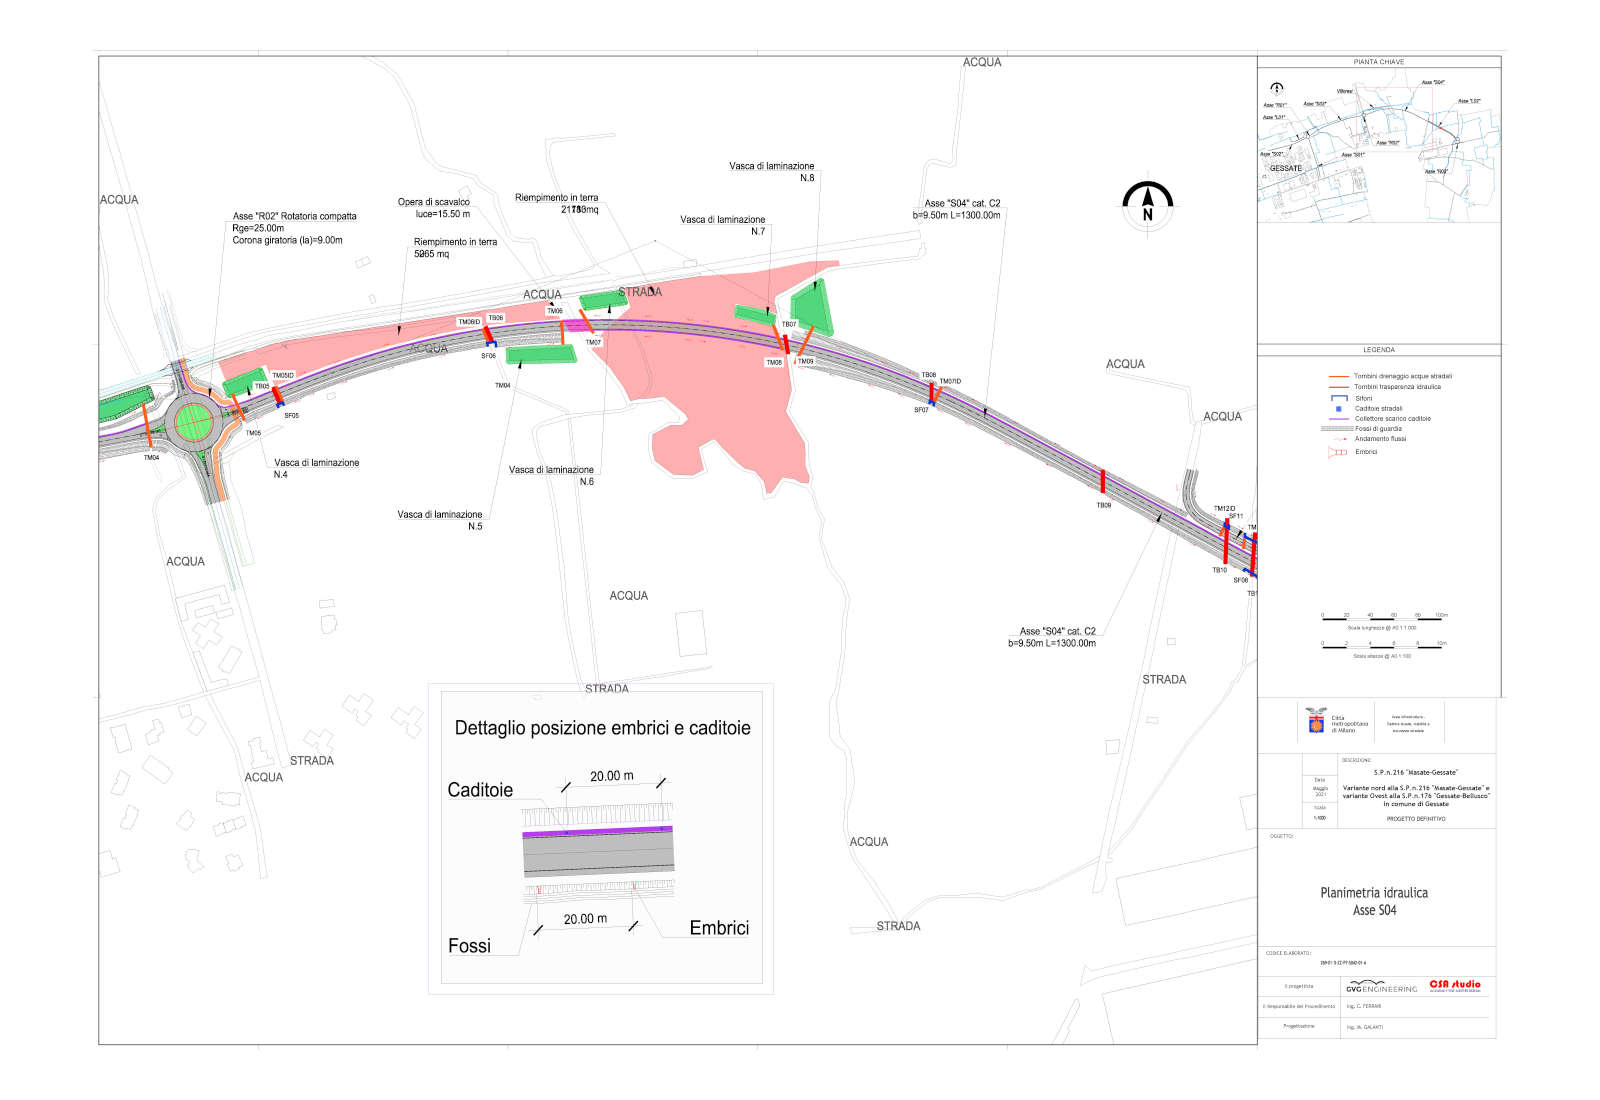Click the 'Caditoie' label in the detail box

click(480, 790)
